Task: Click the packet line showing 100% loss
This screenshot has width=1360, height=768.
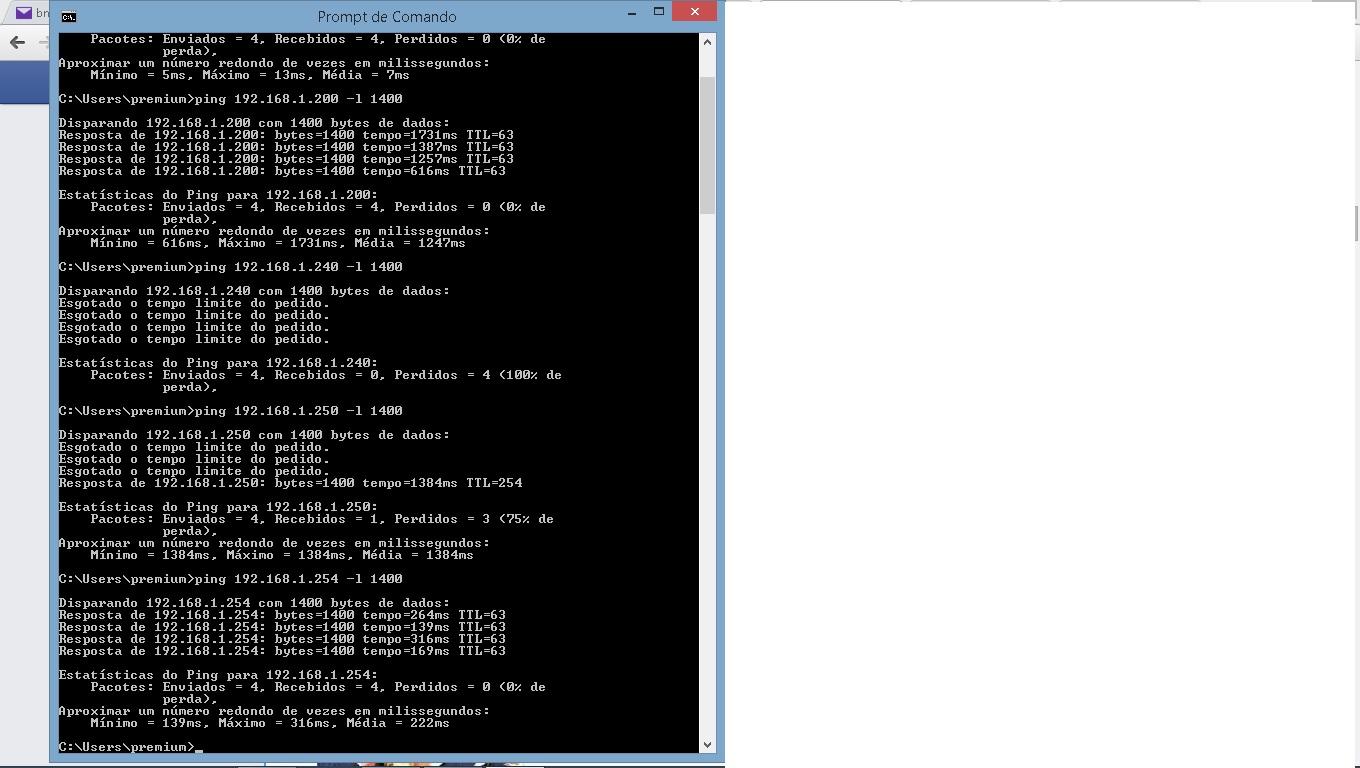Action: pos(326,375)
